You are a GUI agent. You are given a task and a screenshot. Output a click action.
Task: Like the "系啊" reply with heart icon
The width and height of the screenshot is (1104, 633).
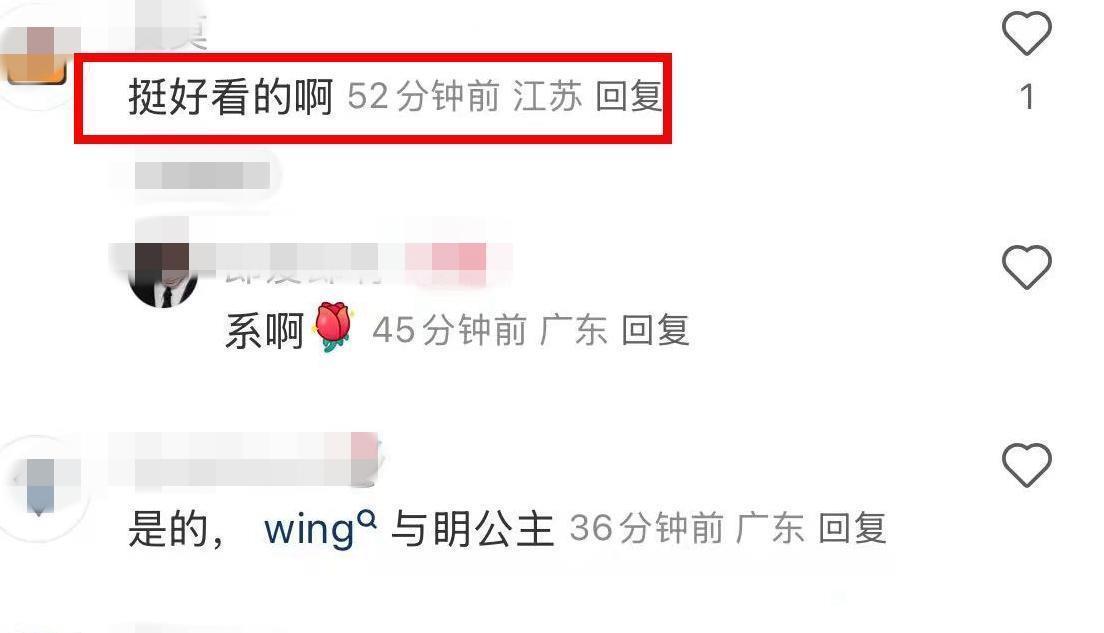click(x=1027, y=267)
